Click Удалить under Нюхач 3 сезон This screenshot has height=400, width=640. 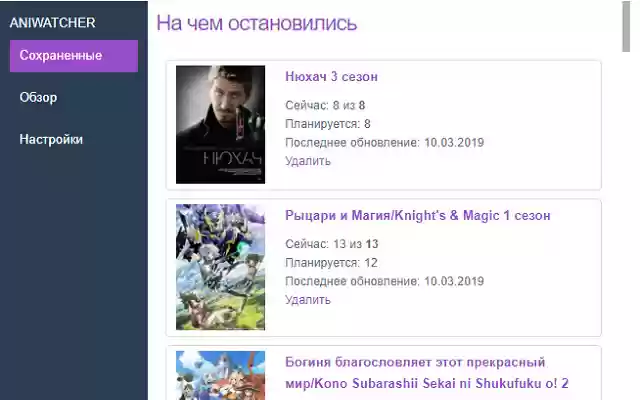tap(308, 161)
